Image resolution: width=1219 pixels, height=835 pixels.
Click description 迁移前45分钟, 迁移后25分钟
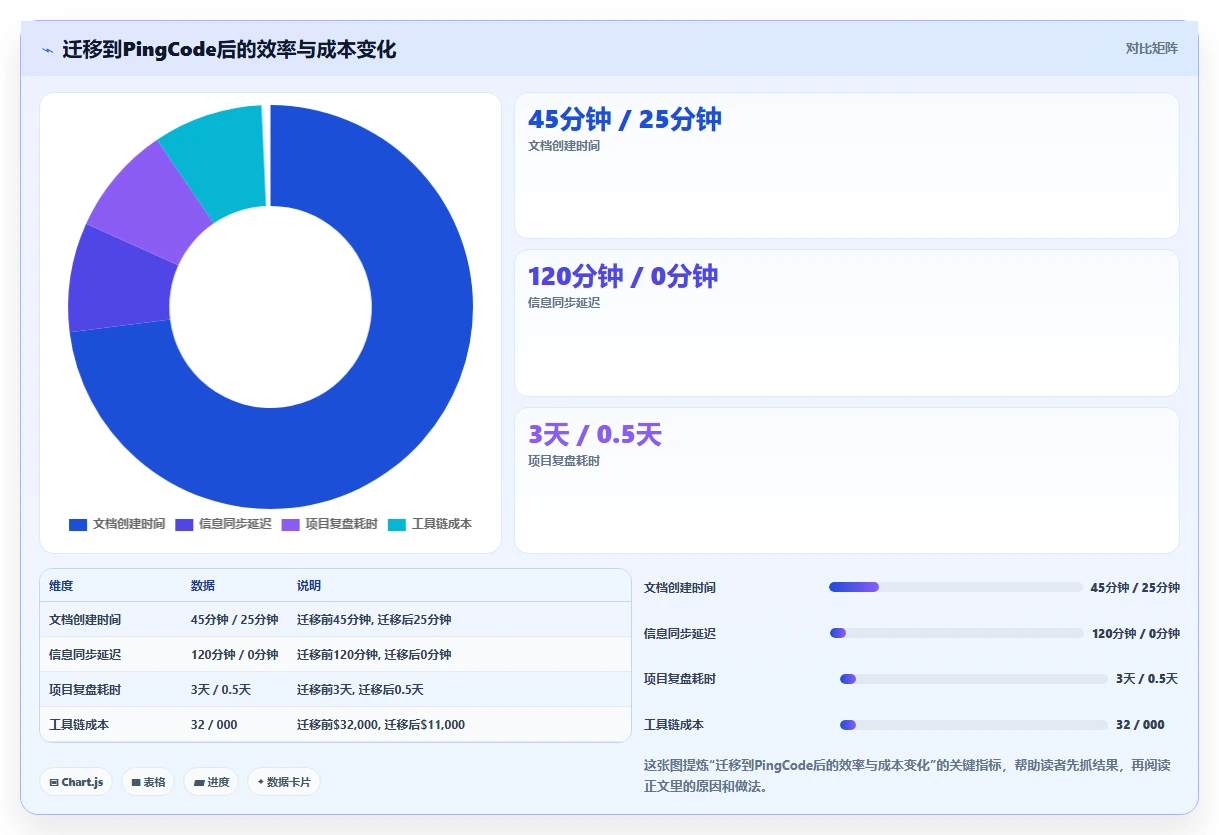374,620
